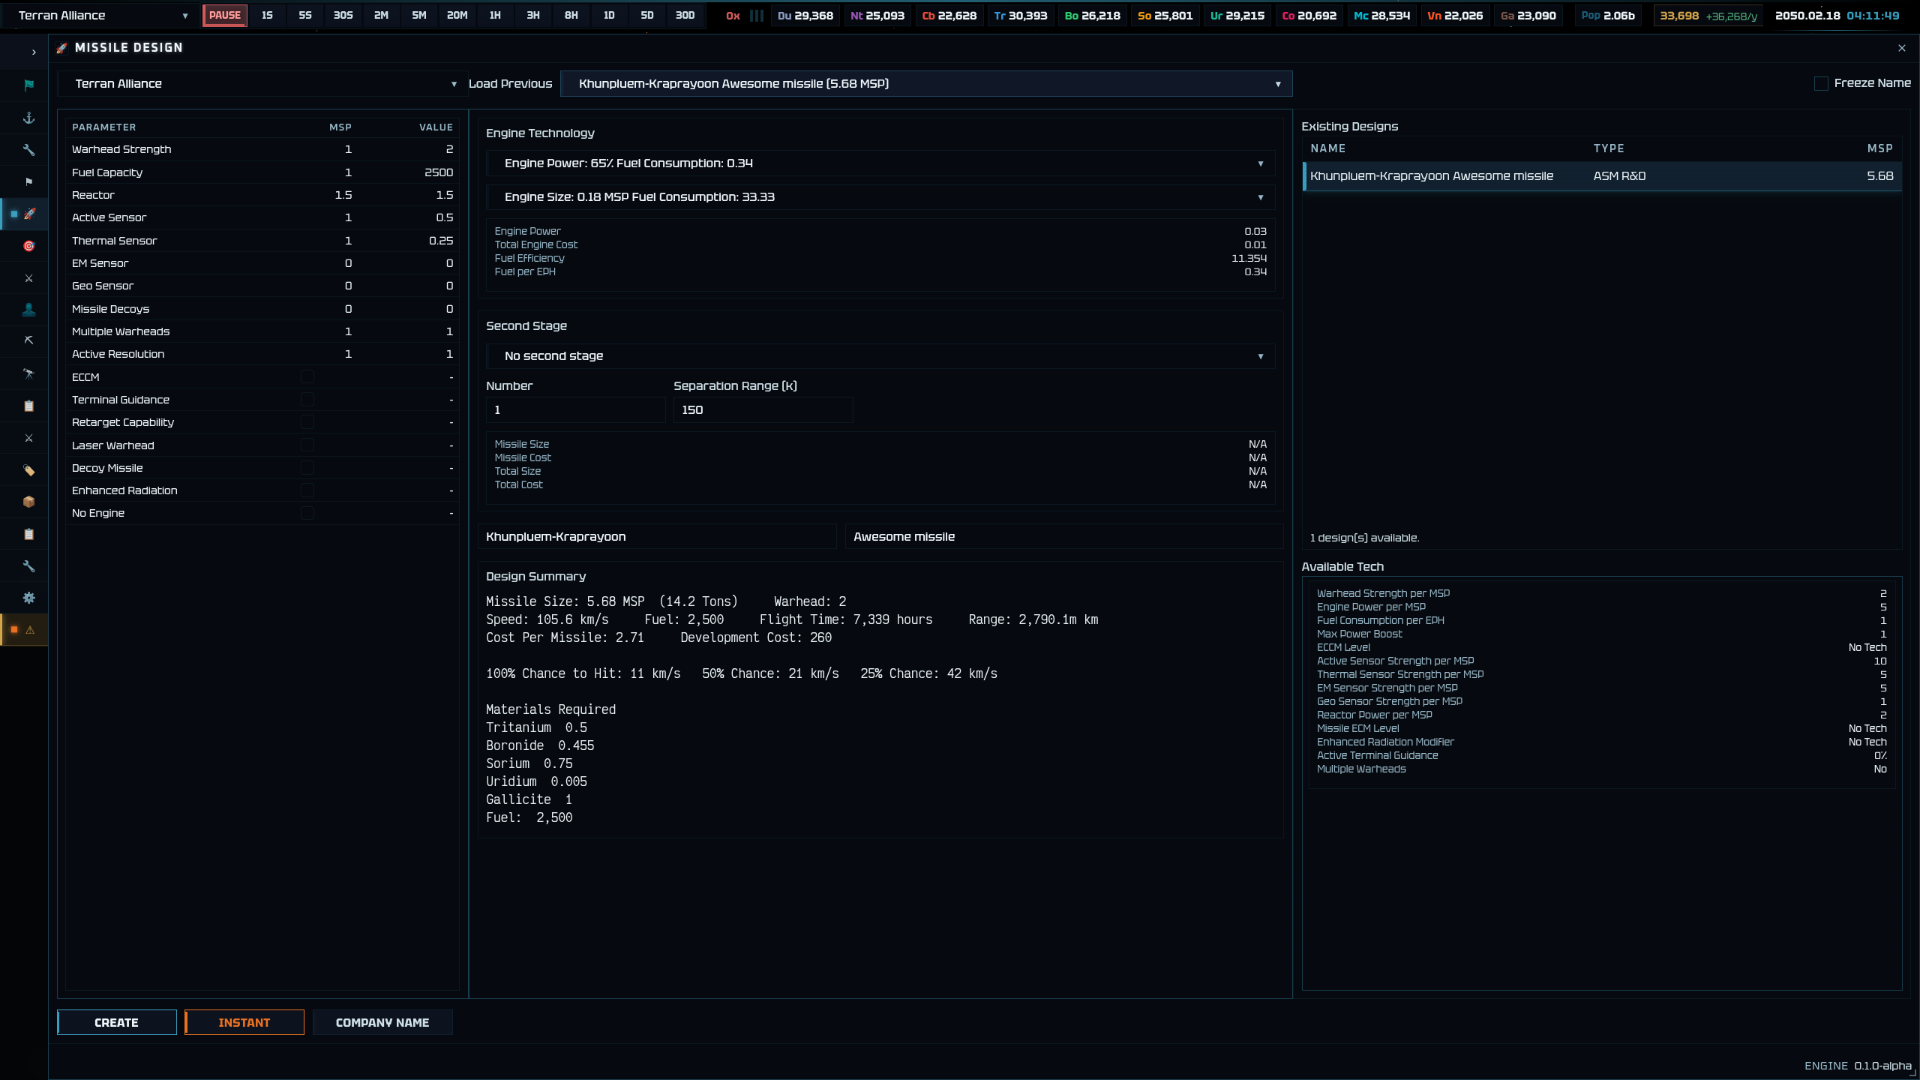Click the Fuel Capacity MSP value
The width and height of the screenshot is (1920, 1080).
[348, 172]
